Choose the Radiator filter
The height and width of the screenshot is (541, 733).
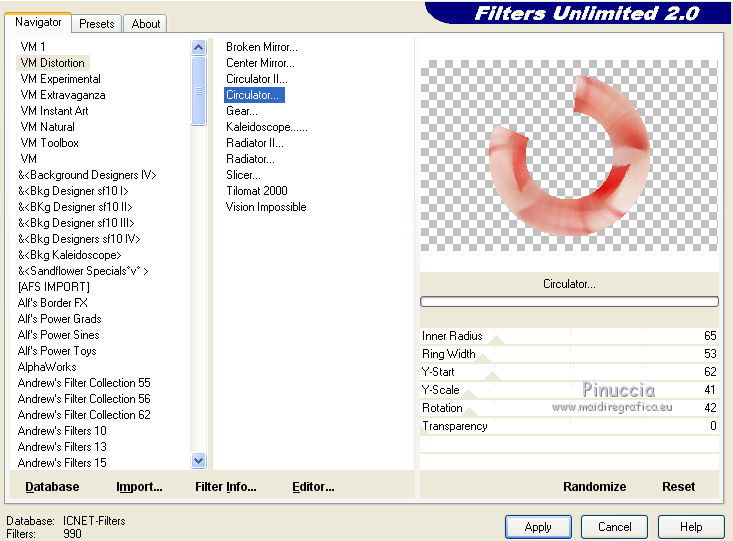[x=250, y=159]
